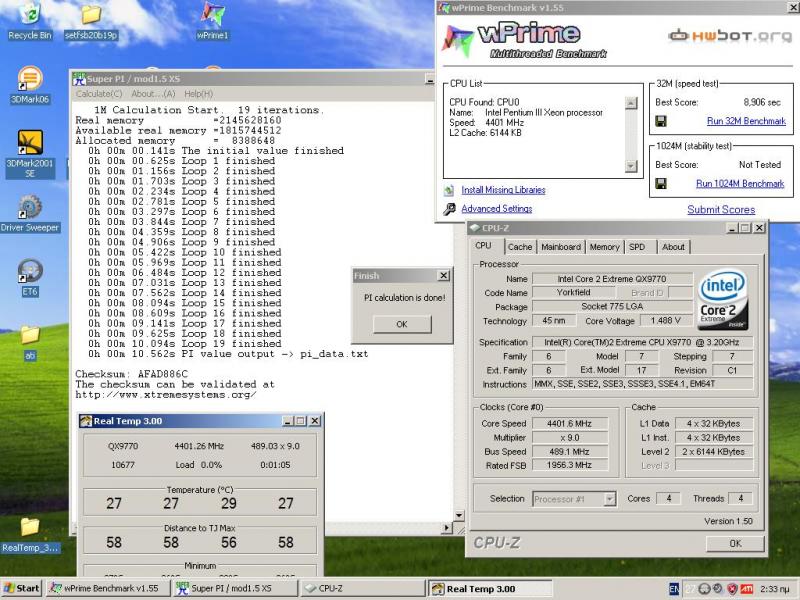Viewport: 800px width, 600px height.
Task: Click the red security shield tray icon
Action: click(x=732, y=589)
